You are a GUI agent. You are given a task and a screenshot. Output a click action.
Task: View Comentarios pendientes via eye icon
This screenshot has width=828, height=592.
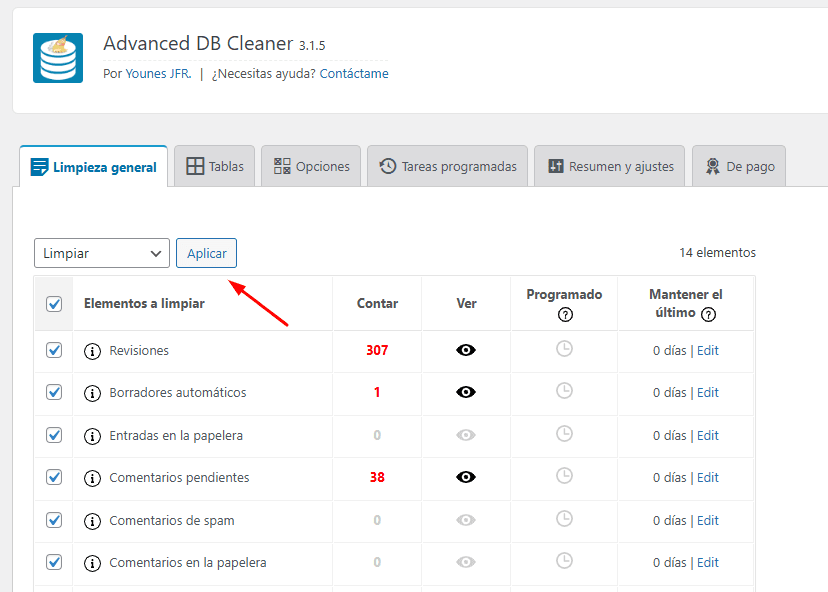coord(466,477)
